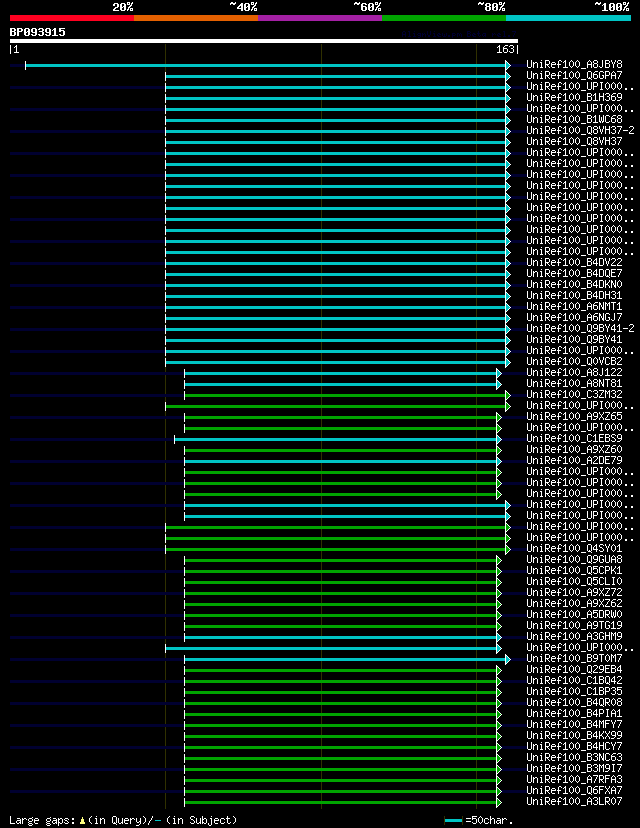The image size is (640, 828).
Task: Choose the UniRef100_Q5CLI0 entry
Action: [575, 582]
